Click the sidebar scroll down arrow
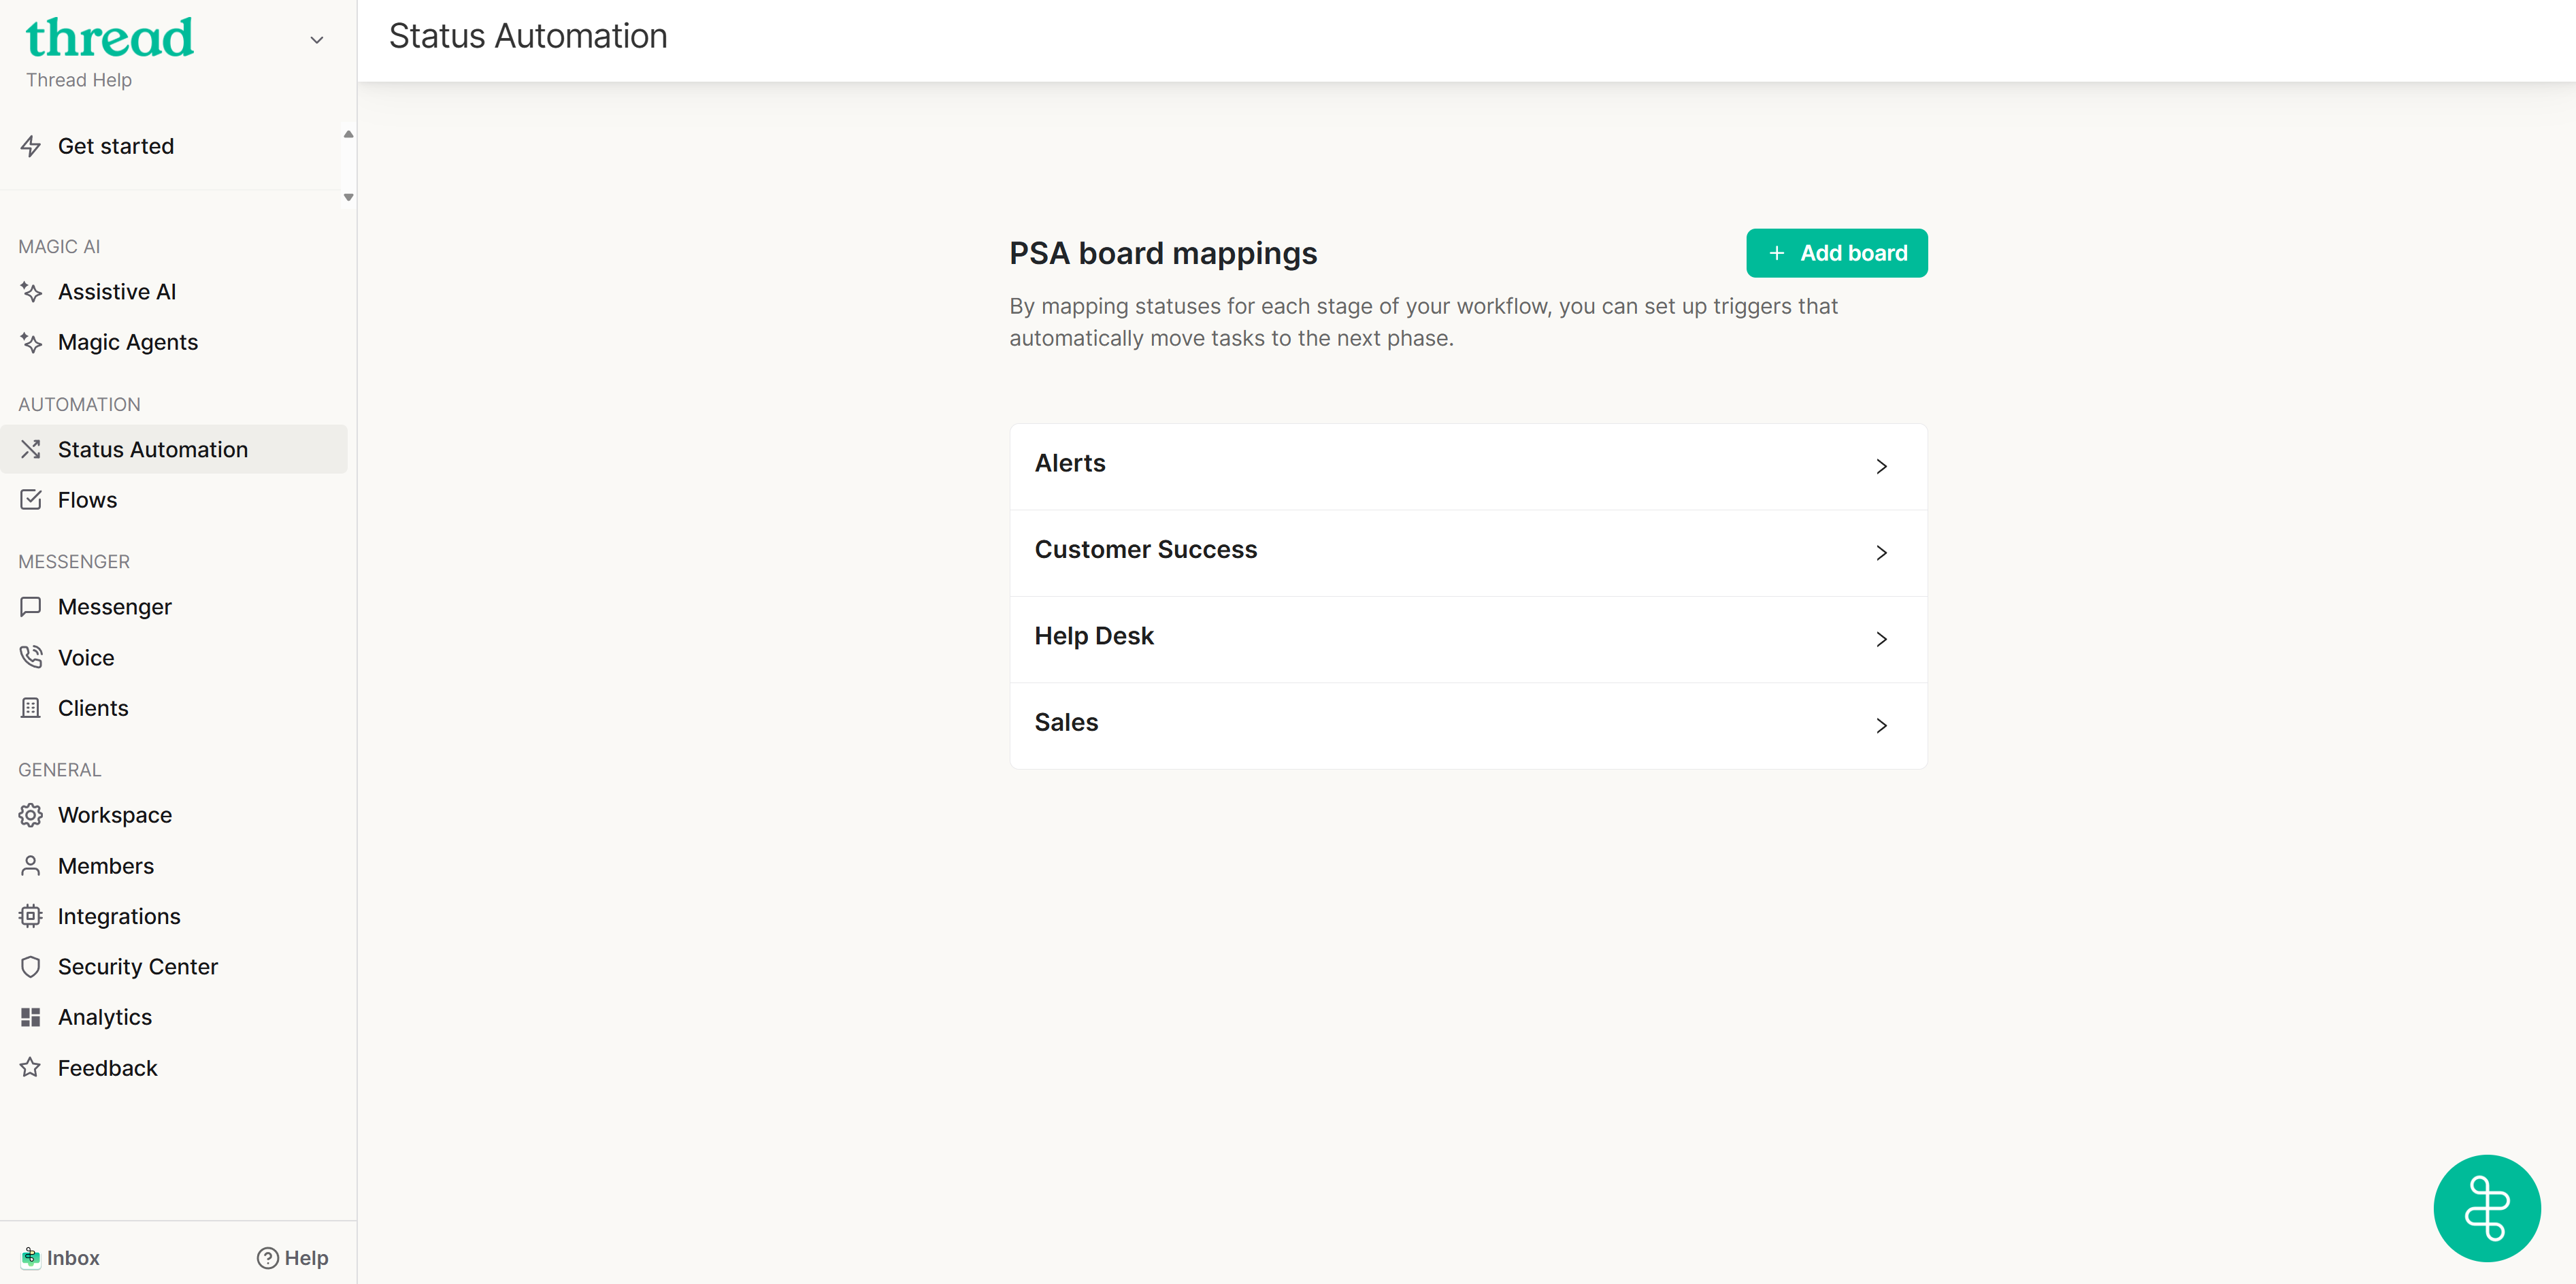Viewport: 2576px width, 1284px height. click(348, 197)
